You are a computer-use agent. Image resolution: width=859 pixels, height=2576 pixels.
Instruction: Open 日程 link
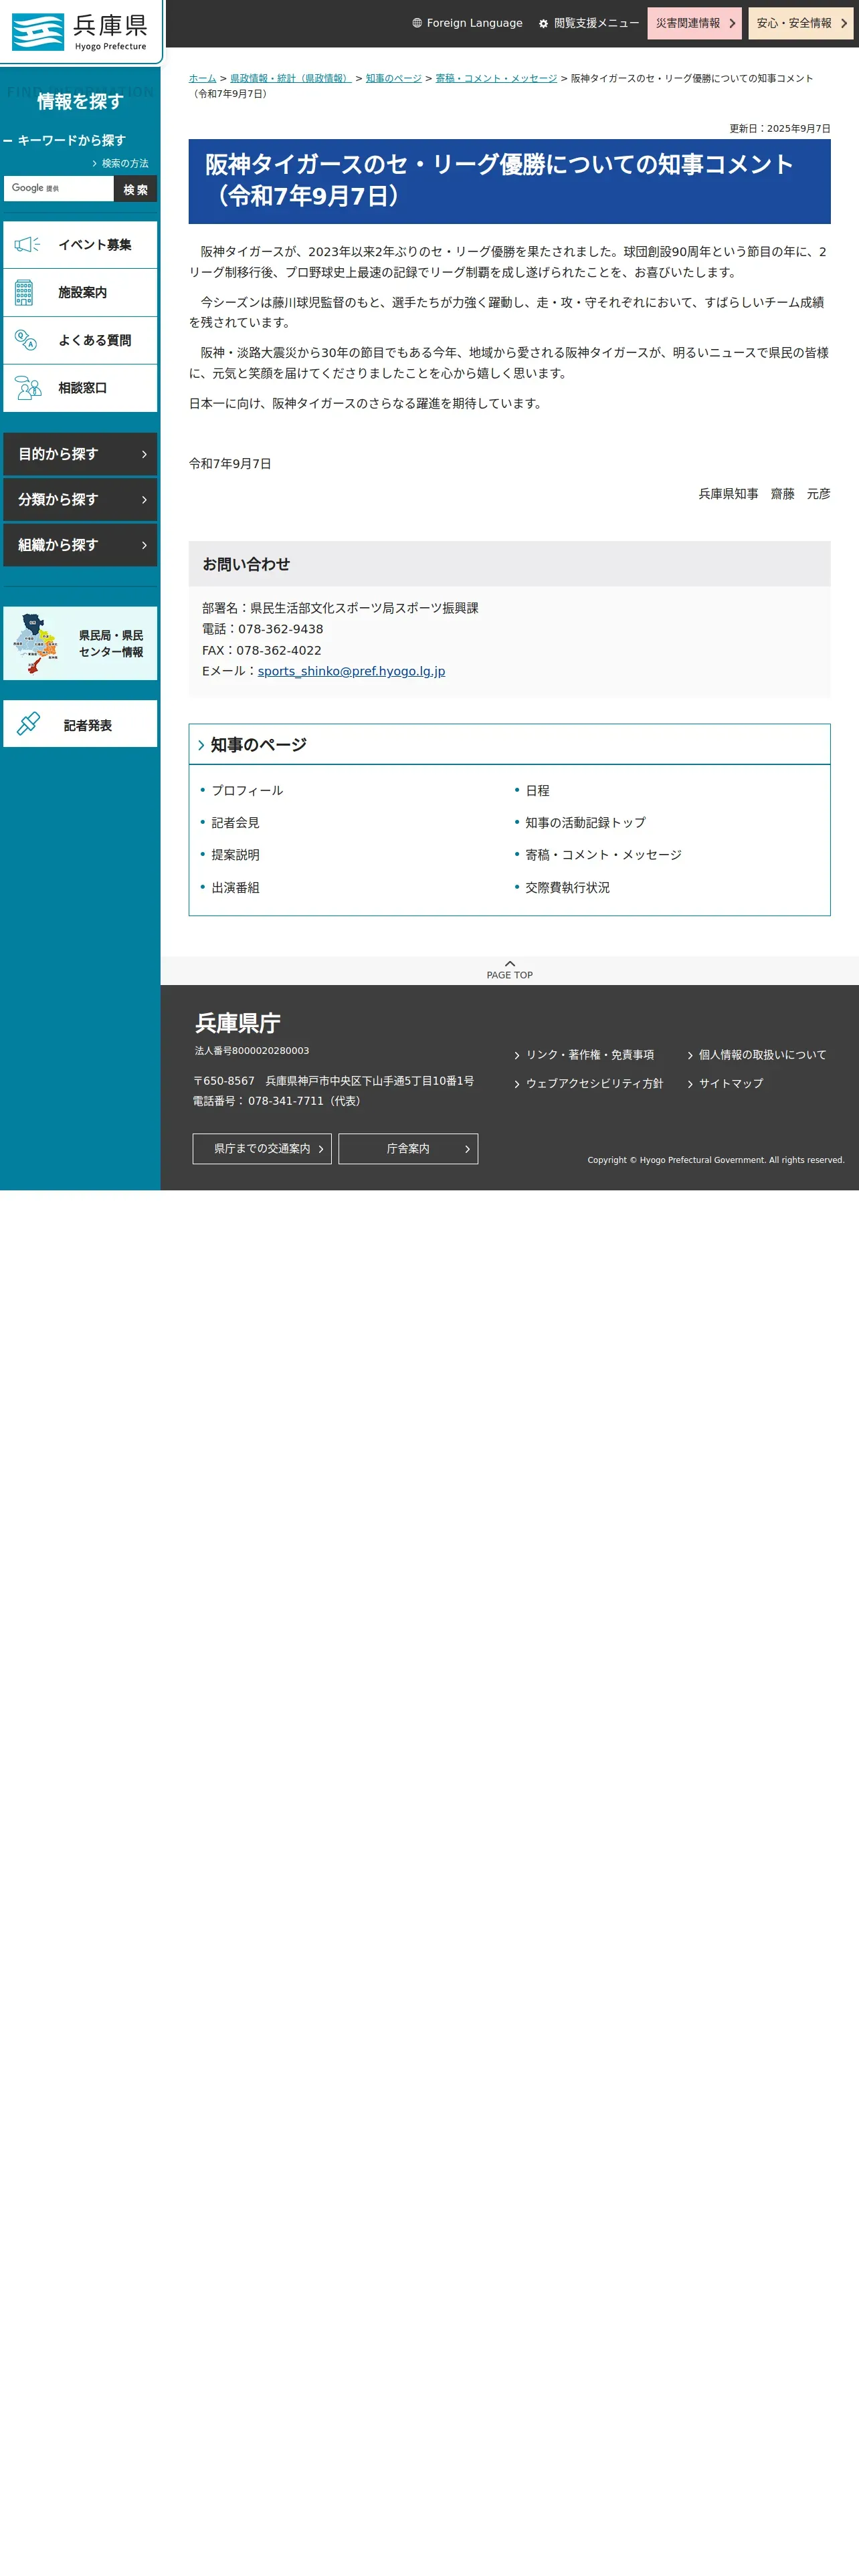537,791
